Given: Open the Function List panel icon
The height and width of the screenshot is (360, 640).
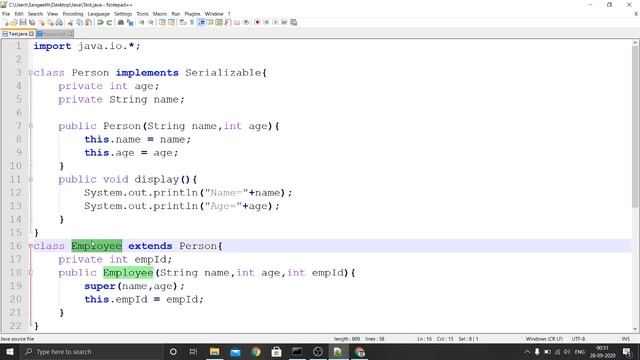Looking at the screenshot, I should pyautogui.click(x=228, y=22).
